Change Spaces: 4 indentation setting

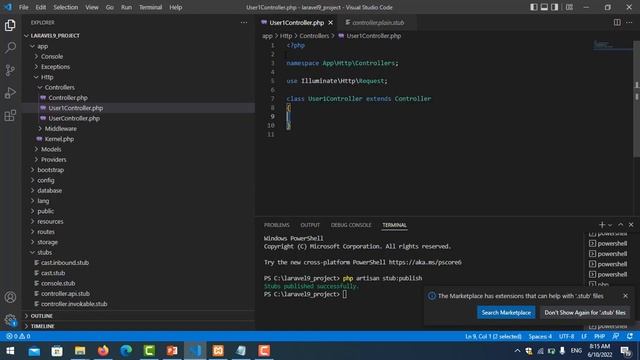click(x=540, y=336)
